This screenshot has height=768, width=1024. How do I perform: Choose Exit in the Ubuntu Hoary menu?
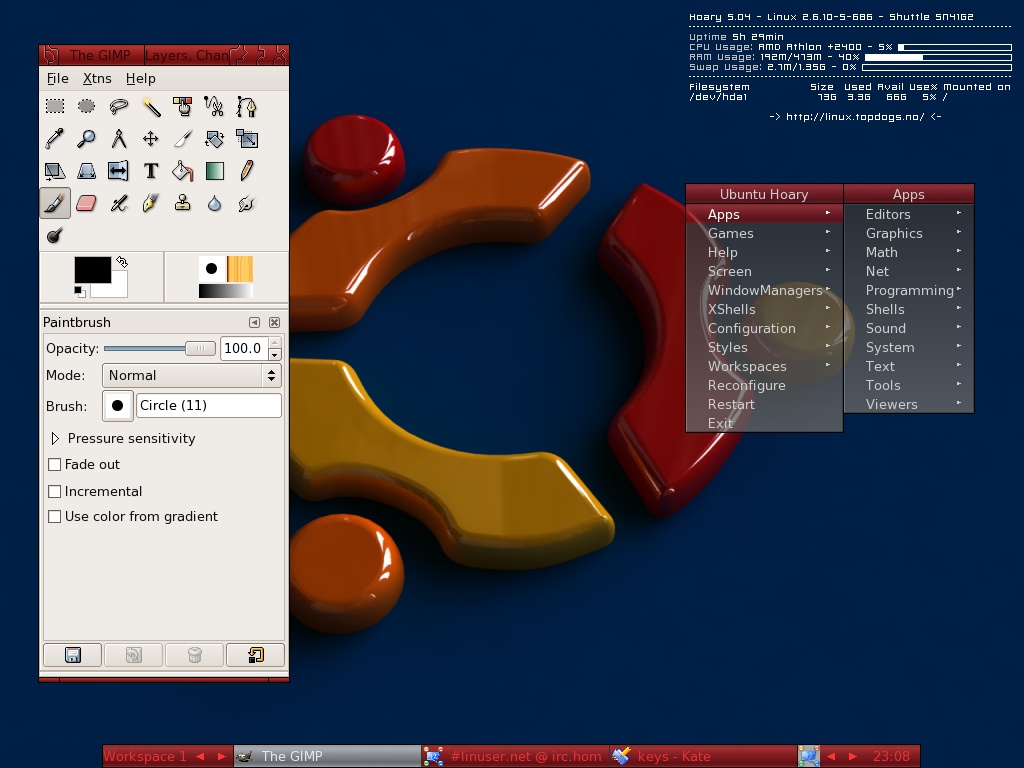pos(764,423)
